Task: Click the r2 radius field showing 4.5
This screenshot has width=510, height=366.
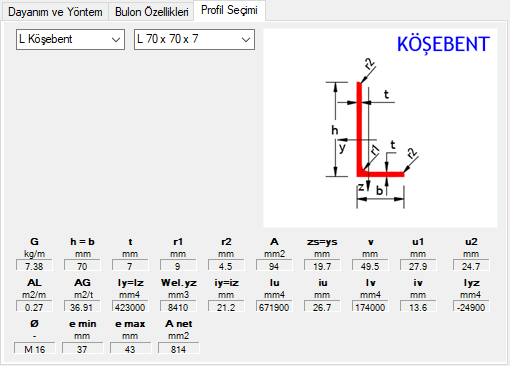Action: coord(226,266)
